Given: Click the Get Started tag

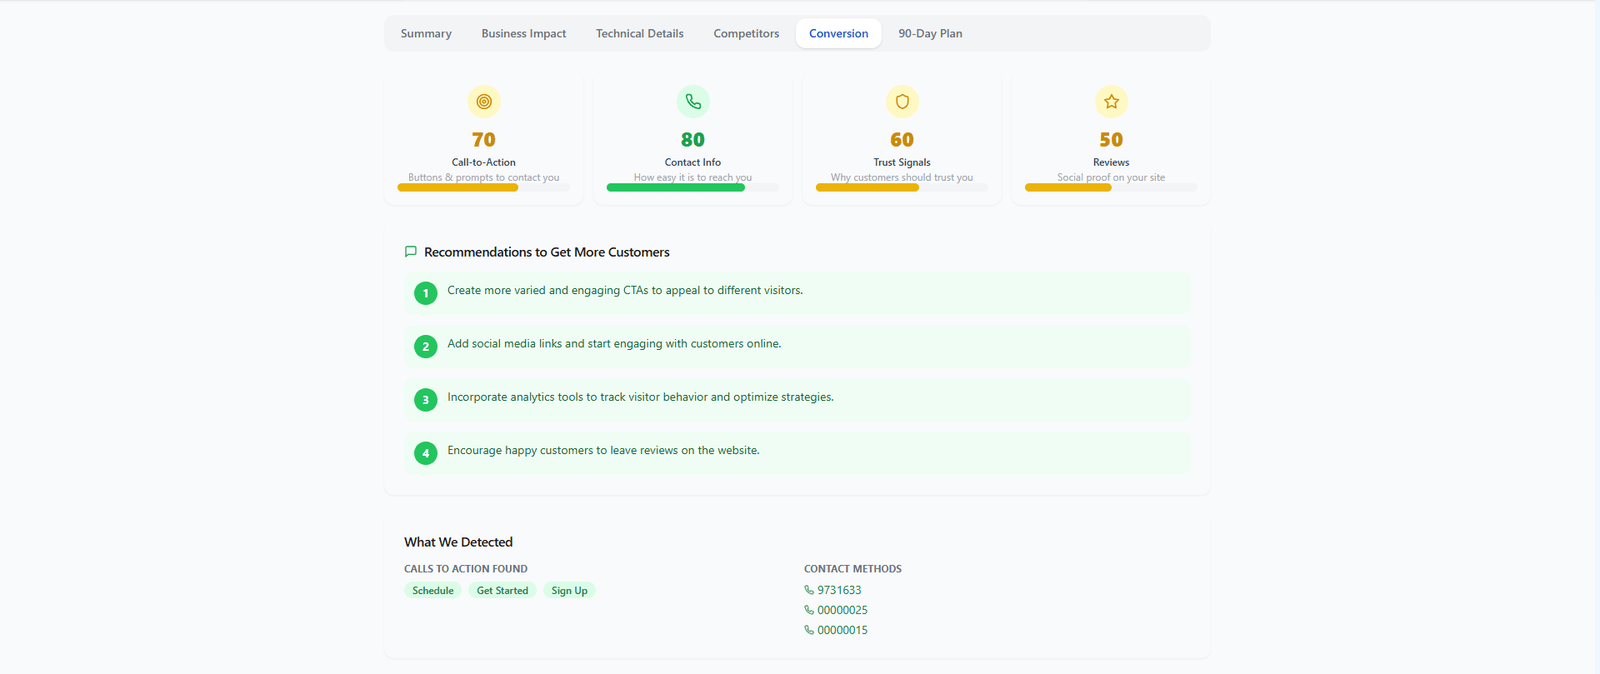Looking at the screenshot, I should point(502,591).
